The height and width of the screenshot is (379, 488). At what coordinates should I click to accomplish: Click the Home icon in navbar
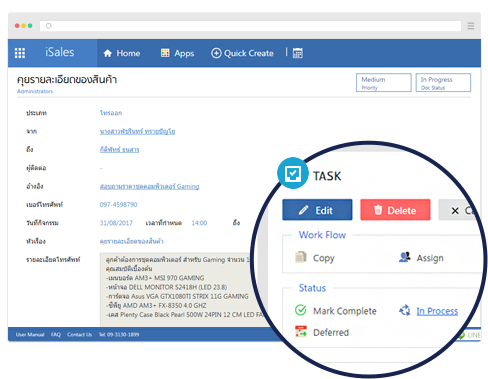tap(107, 53)
